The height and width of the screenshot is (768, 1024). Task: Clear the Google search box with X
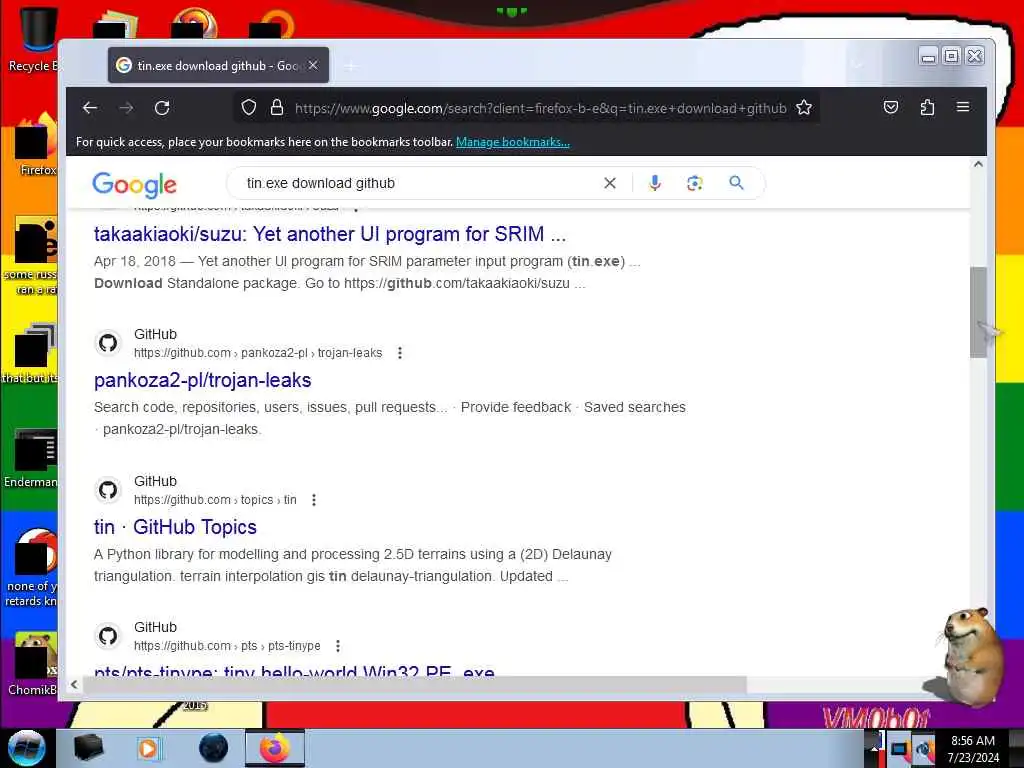click(x=609, y=184)
